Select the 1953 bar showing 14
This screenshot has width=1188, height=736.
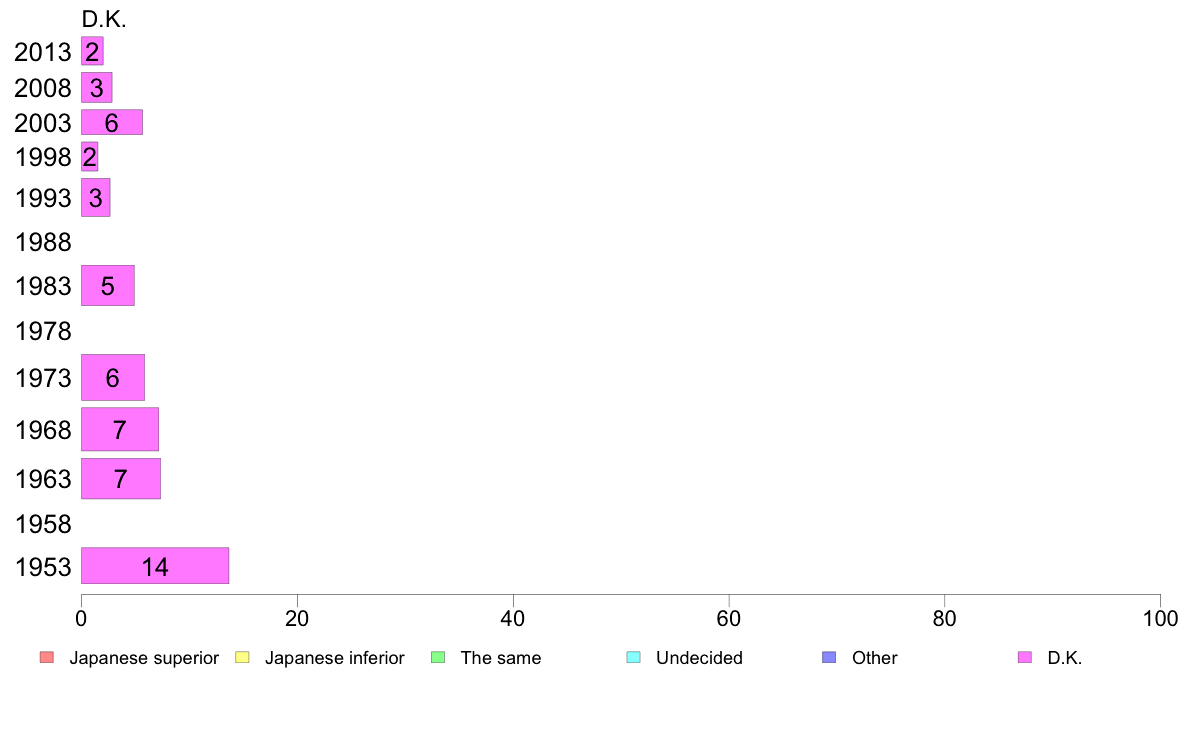[155, 565]
